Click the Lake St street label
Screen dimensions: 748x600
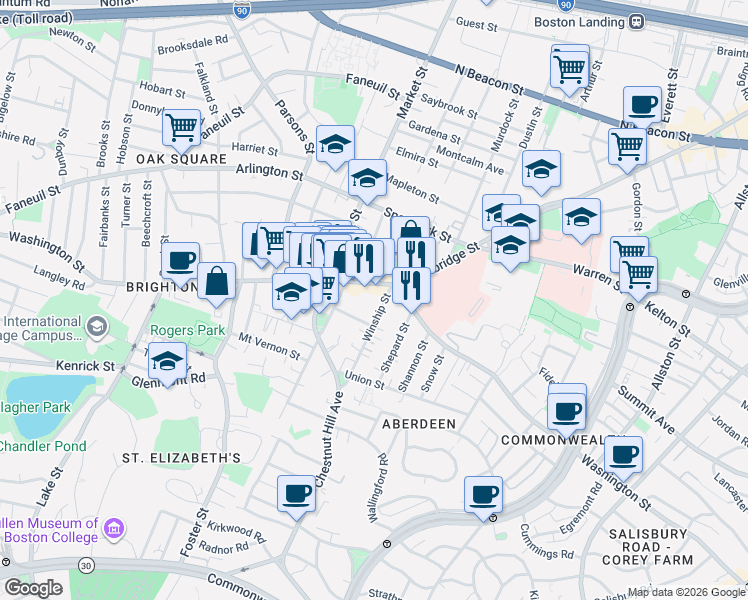50,487
